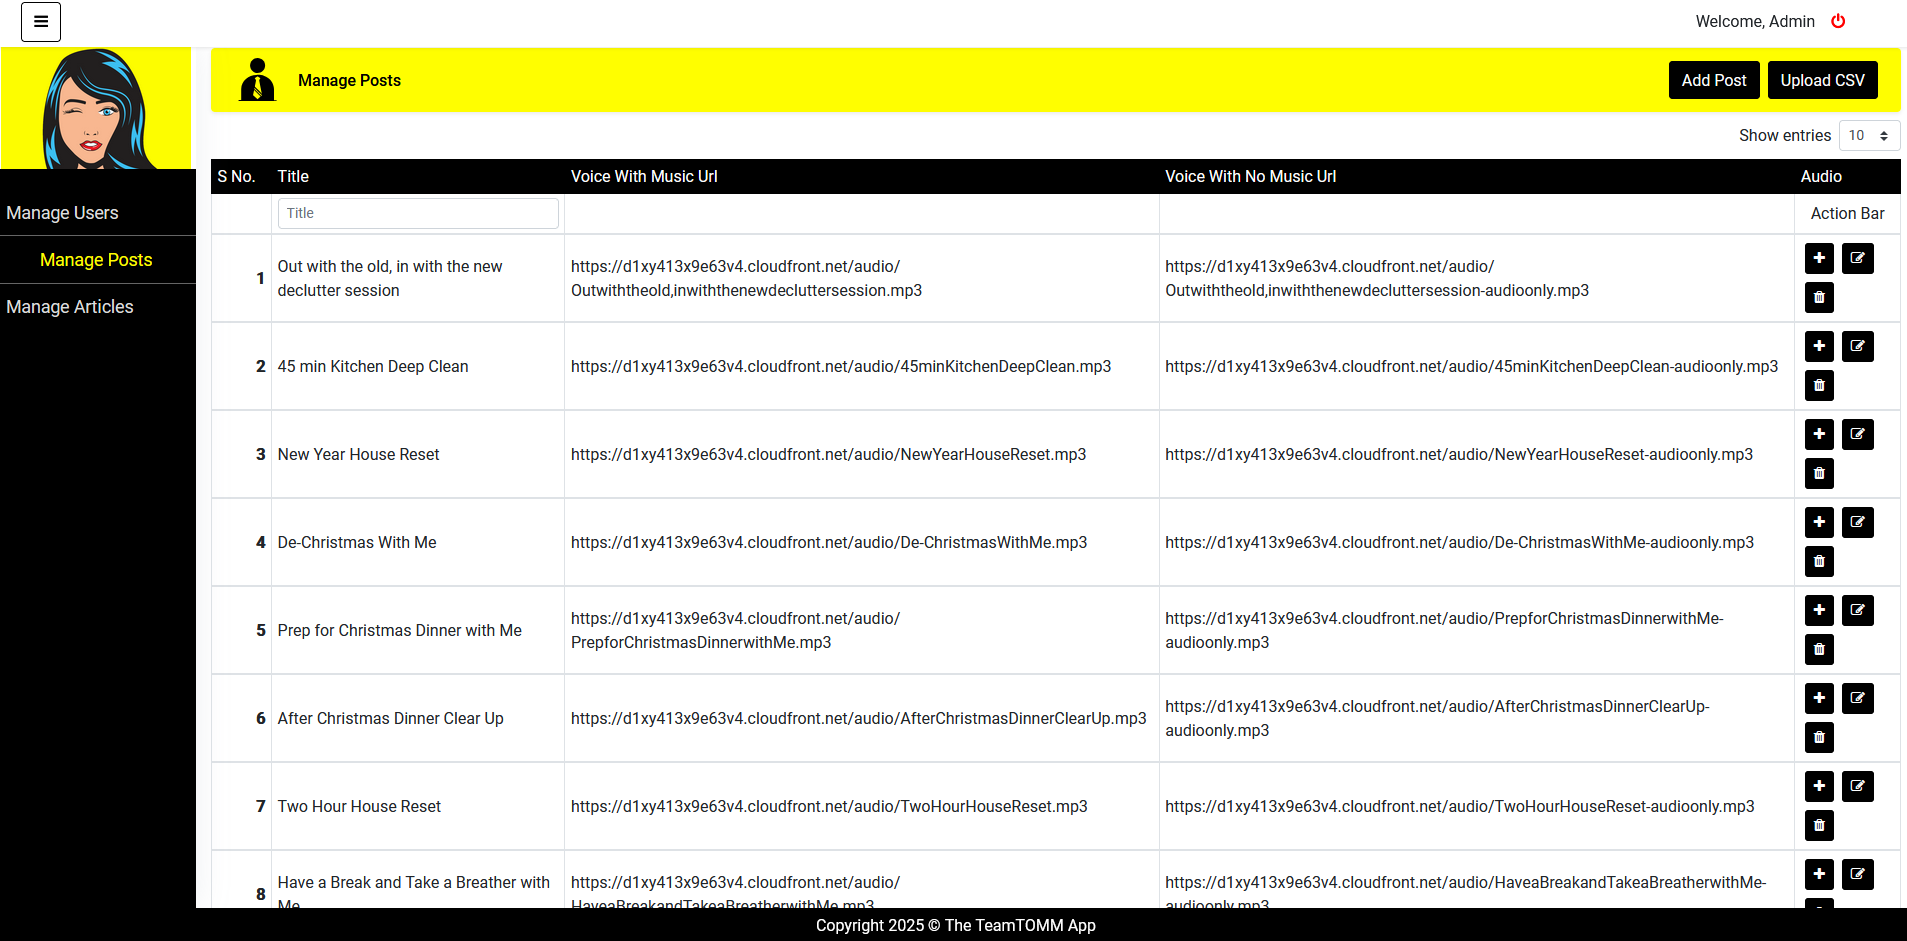Click AfterChristmasDinnerClearUp.mp3 music URL

tap(859, 718)
